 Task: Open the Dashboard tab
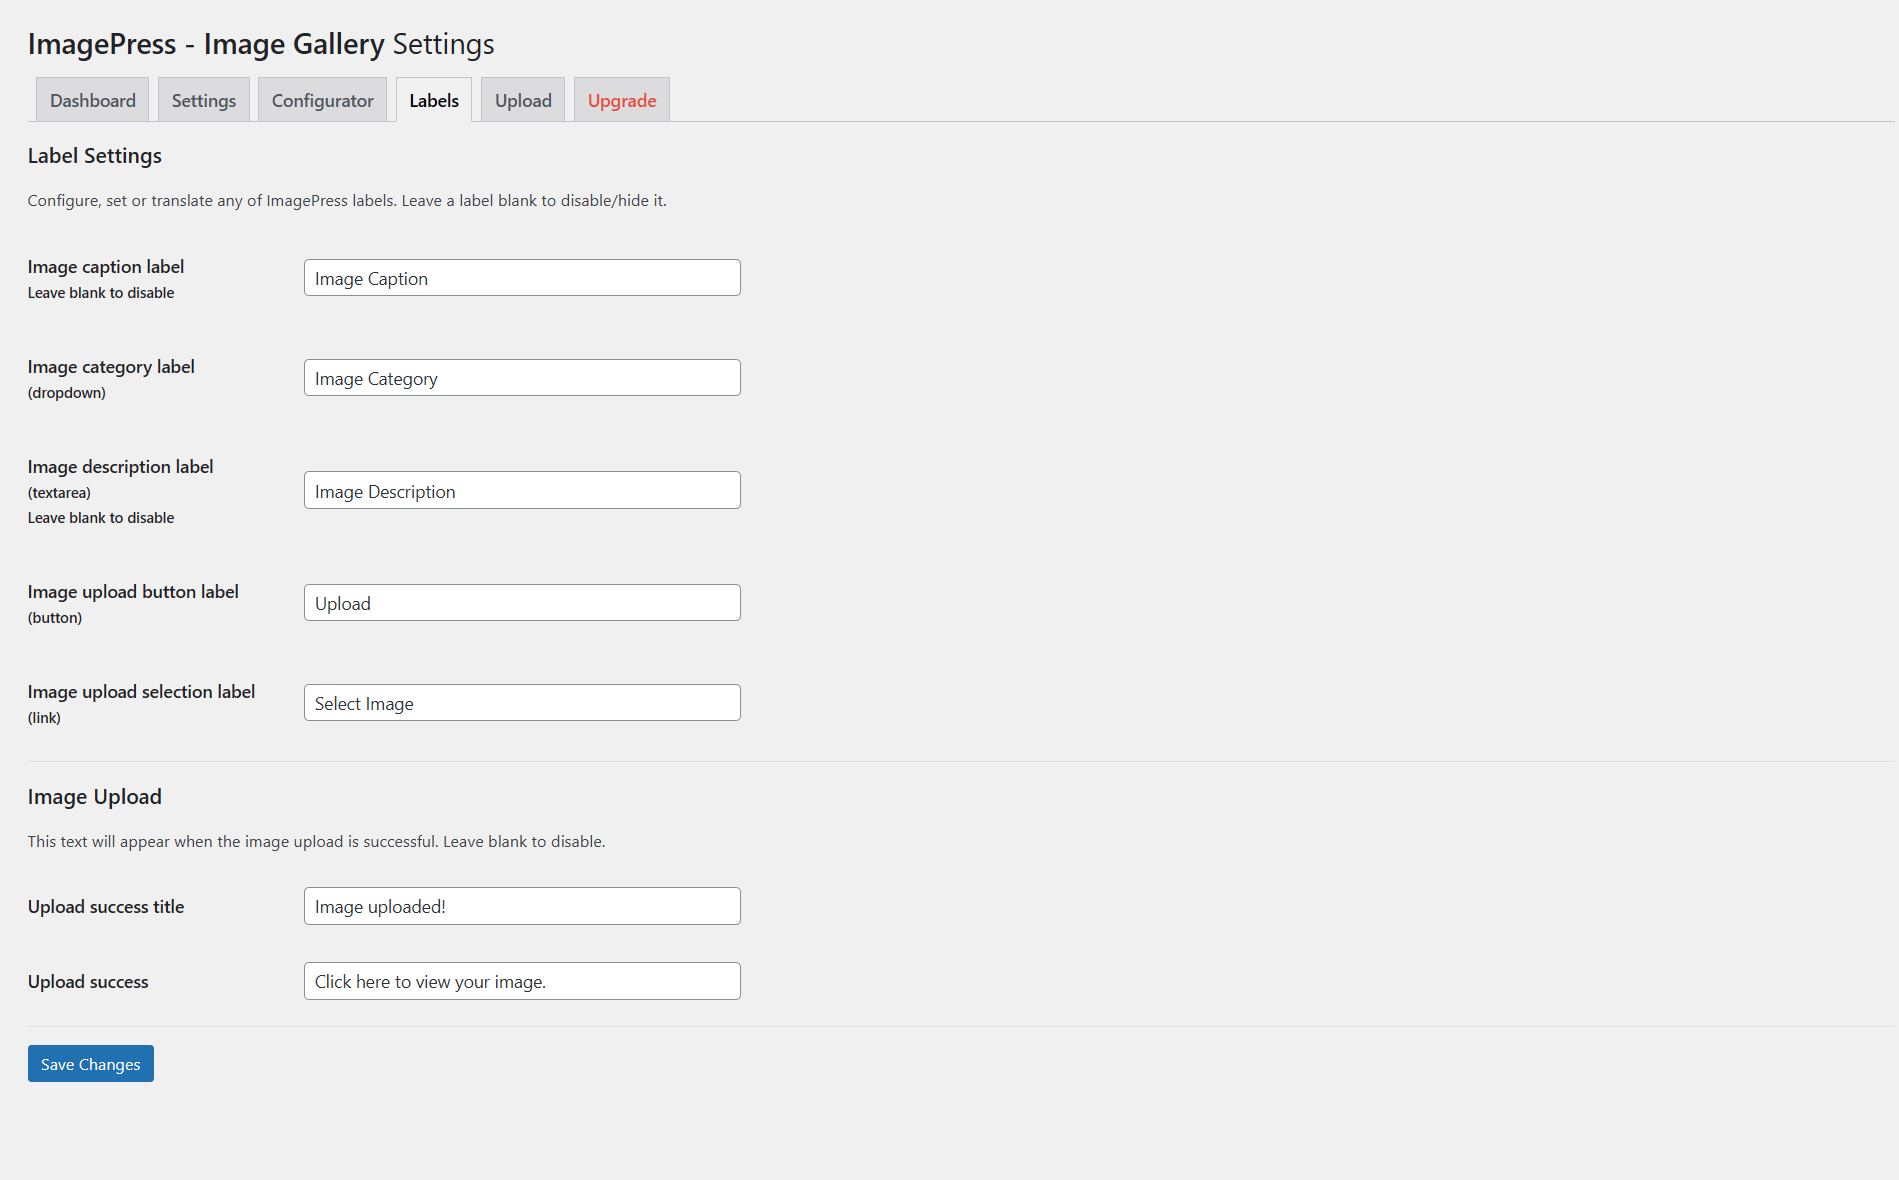(x=92, y=100)
